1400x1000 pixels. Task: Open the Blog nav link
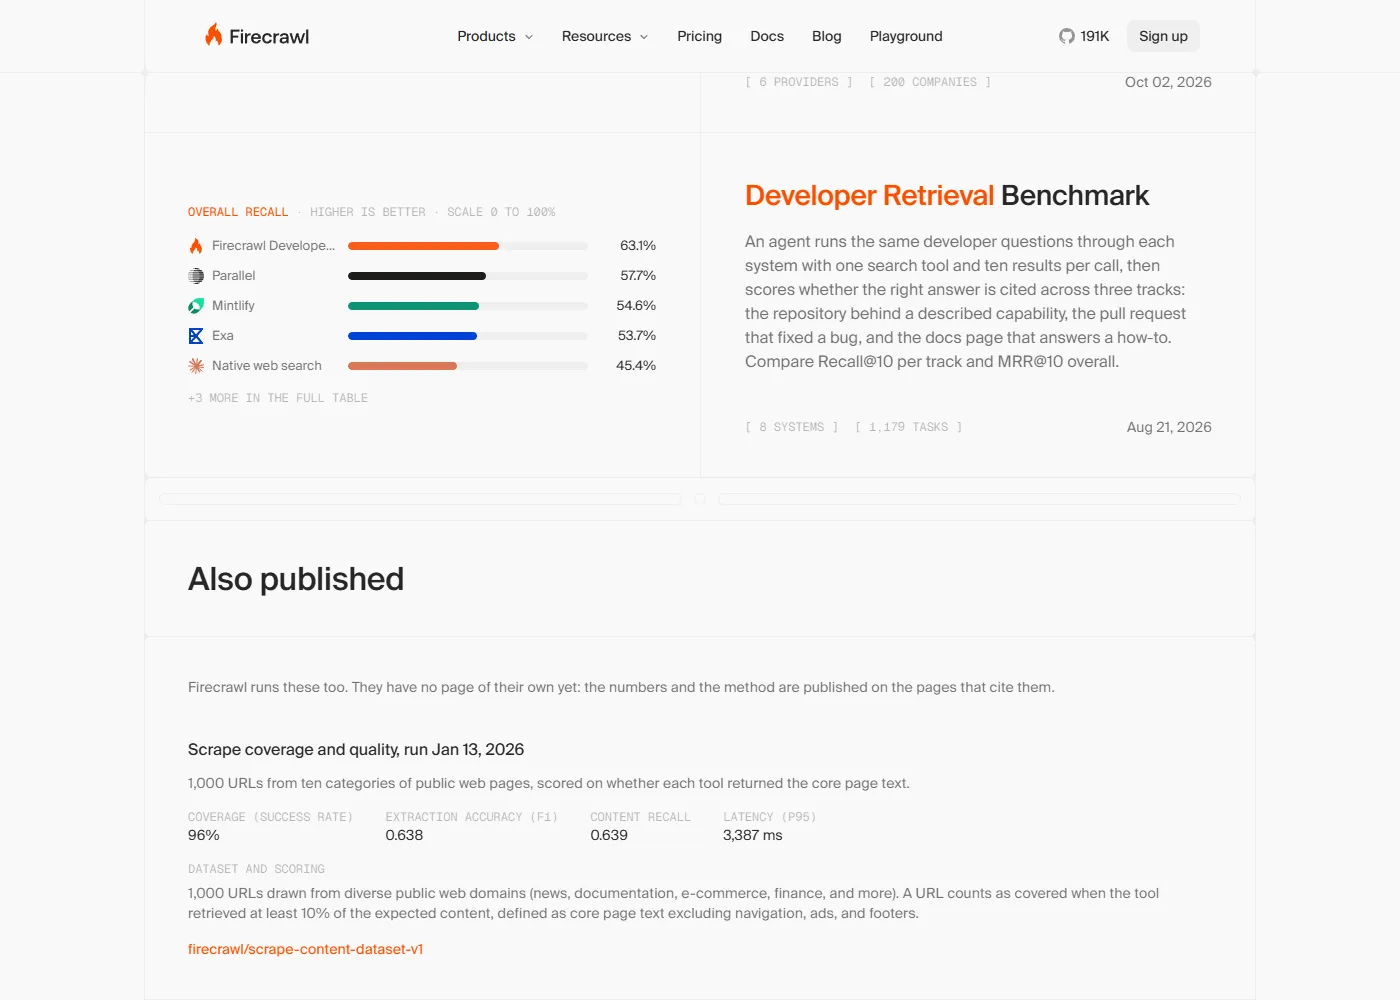coord(827,36)
